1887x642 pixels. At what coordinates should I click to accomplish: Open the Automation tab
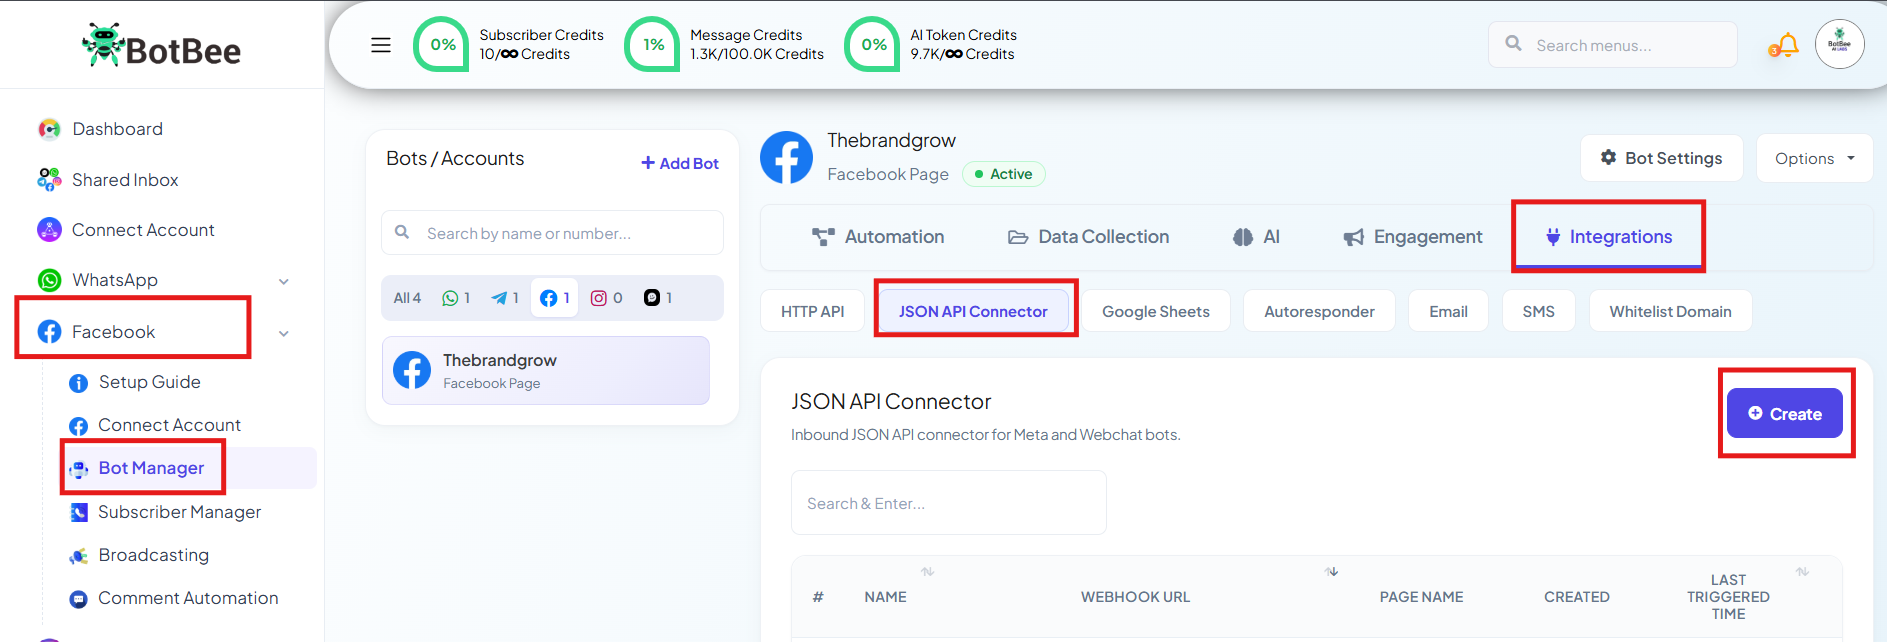878,237
